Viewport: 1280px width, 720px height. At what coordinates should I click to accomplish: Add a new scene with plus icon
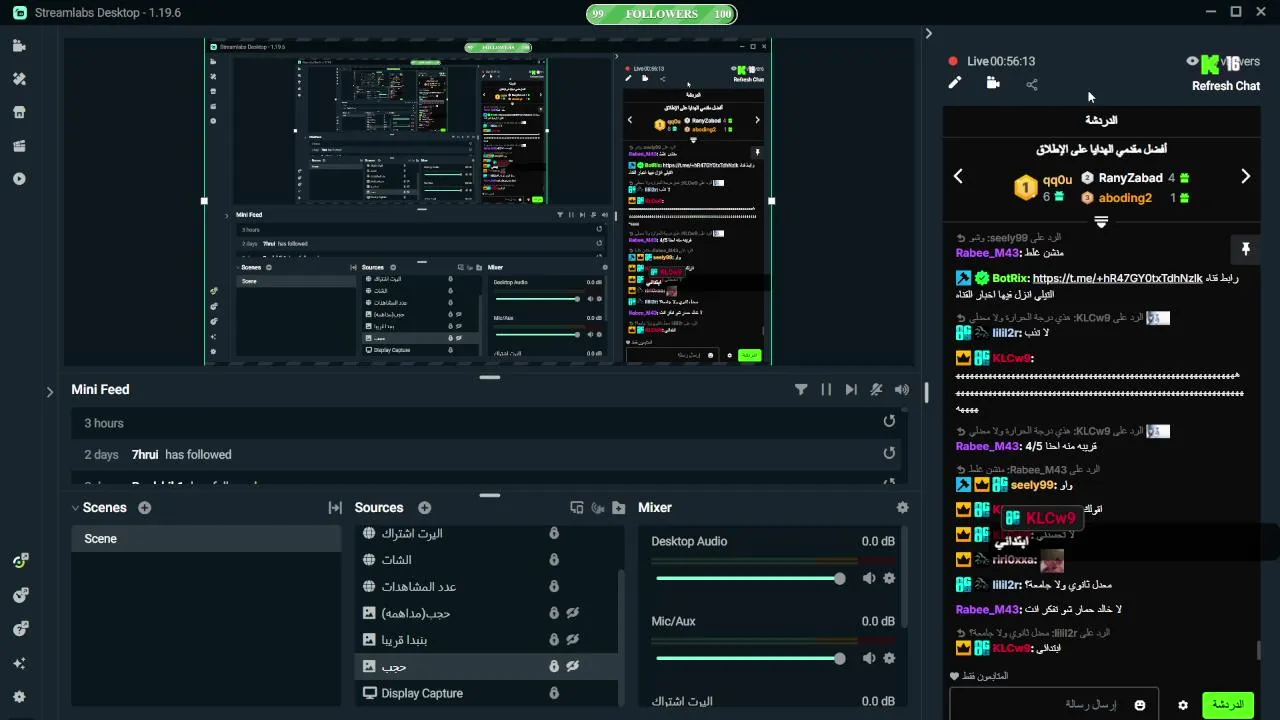tap(145, 508)
